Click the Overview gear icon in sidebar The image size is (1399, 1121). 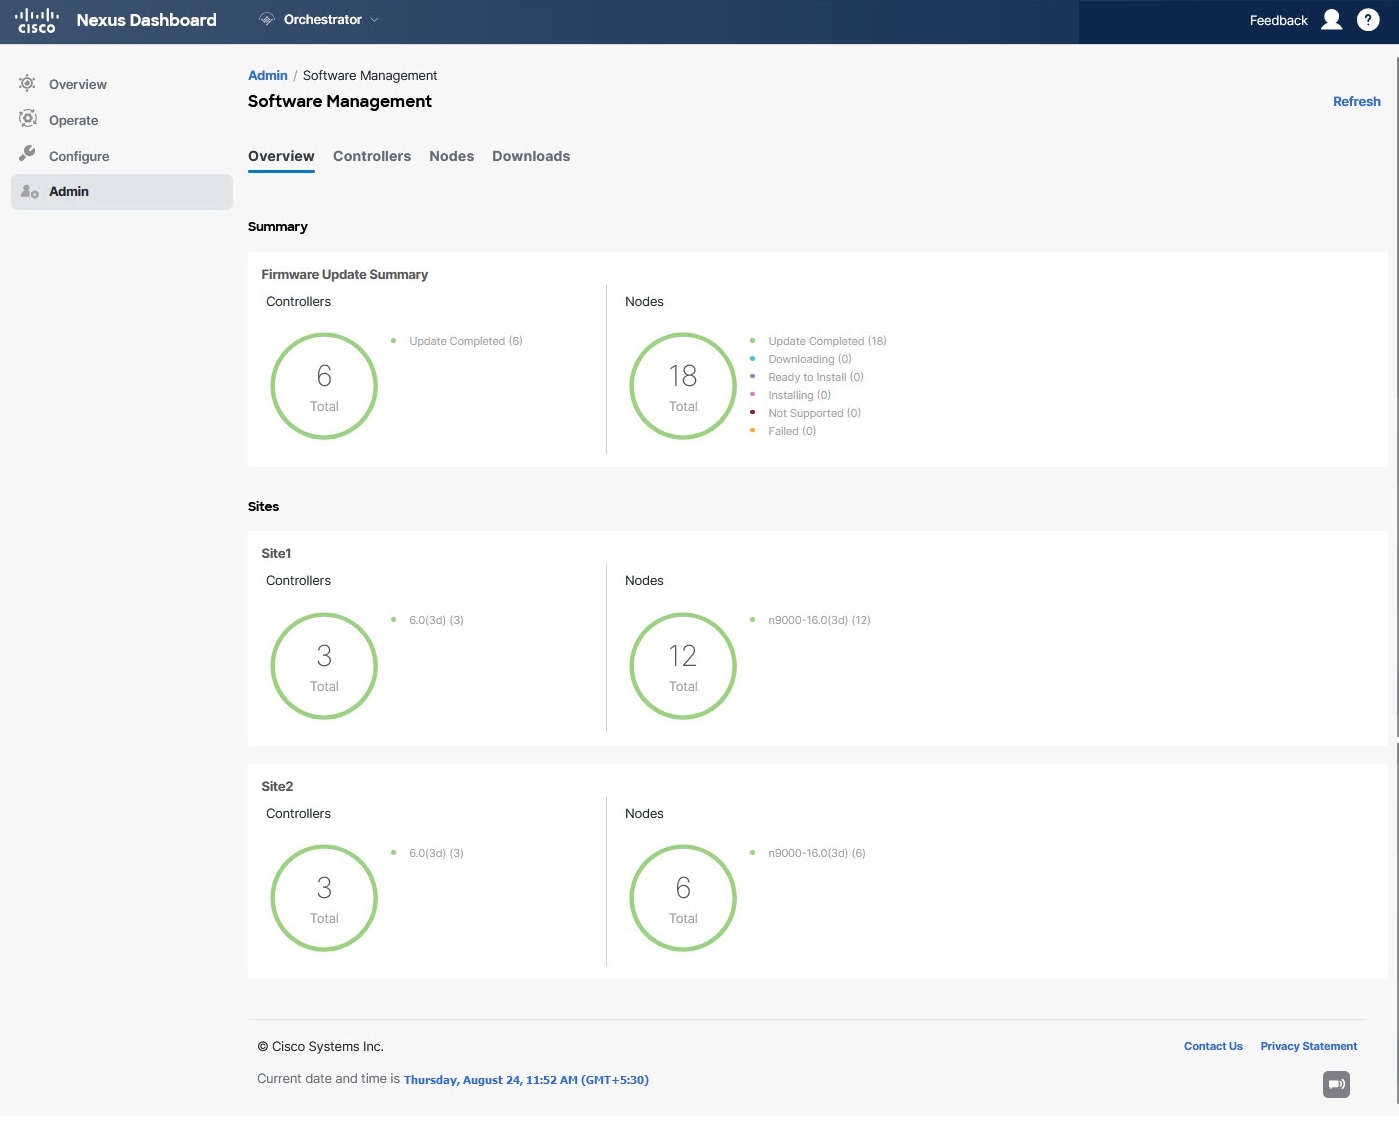tap(28, 84)
